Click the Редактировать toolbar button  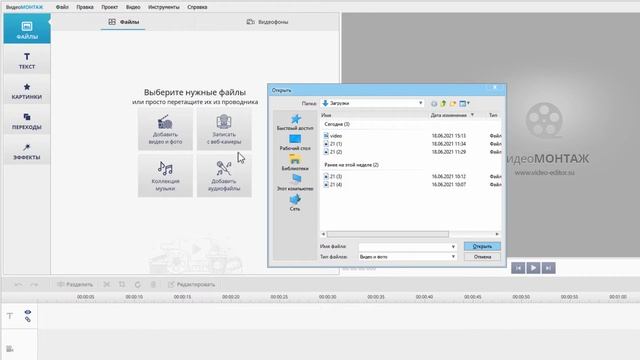coord(191,284)
